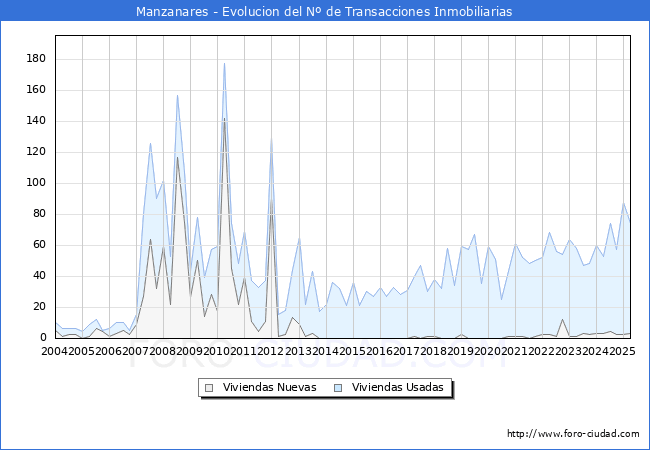Click the x-axis year label 2016
Image resolution: width=650 pixels, height=450 pixels.
(380, 351)
